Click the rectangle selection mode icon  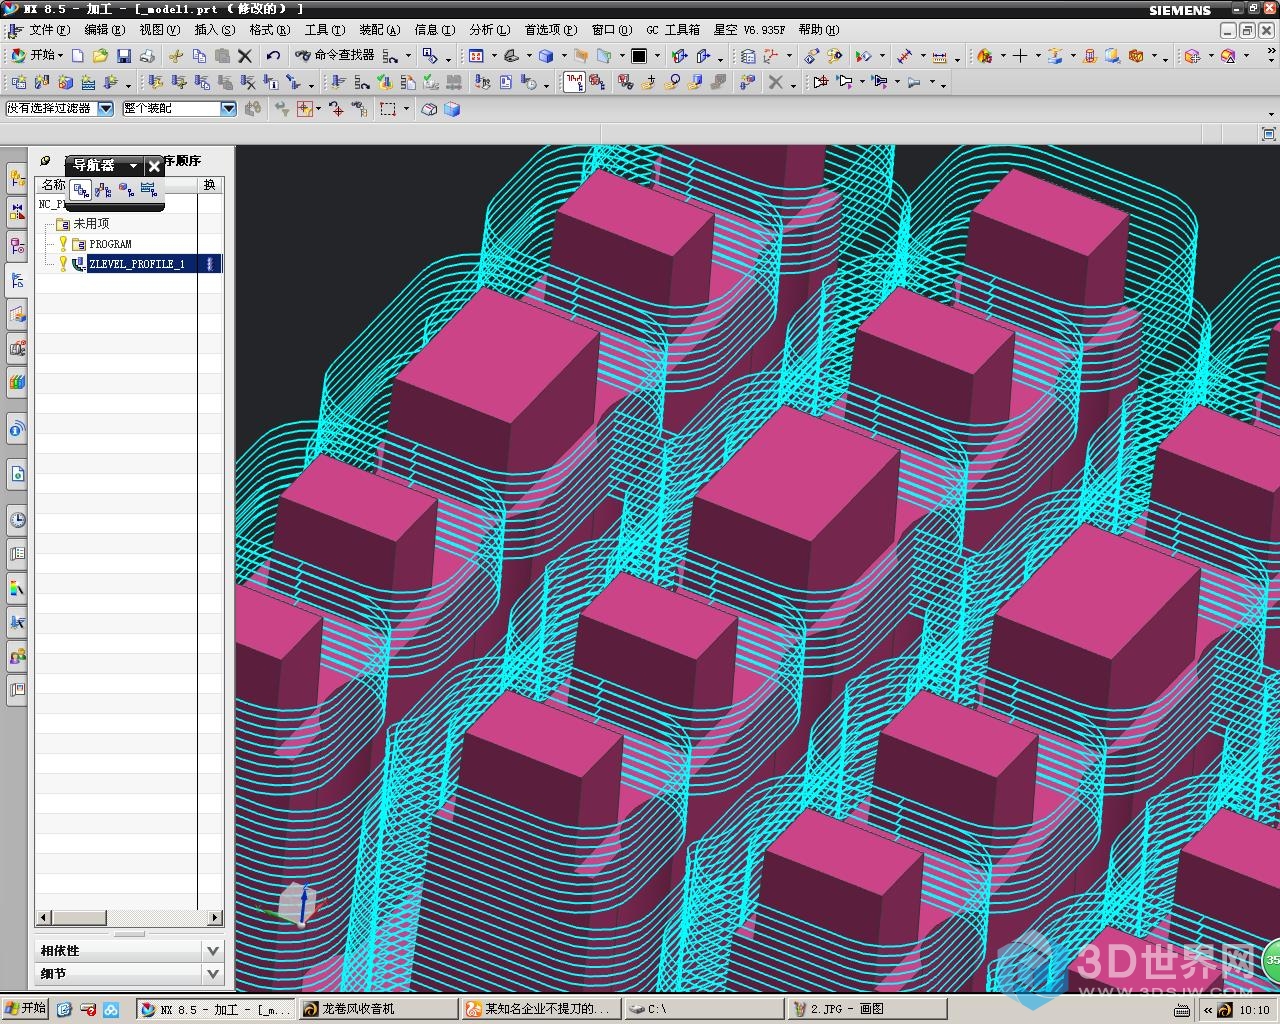tap(388, 109)
